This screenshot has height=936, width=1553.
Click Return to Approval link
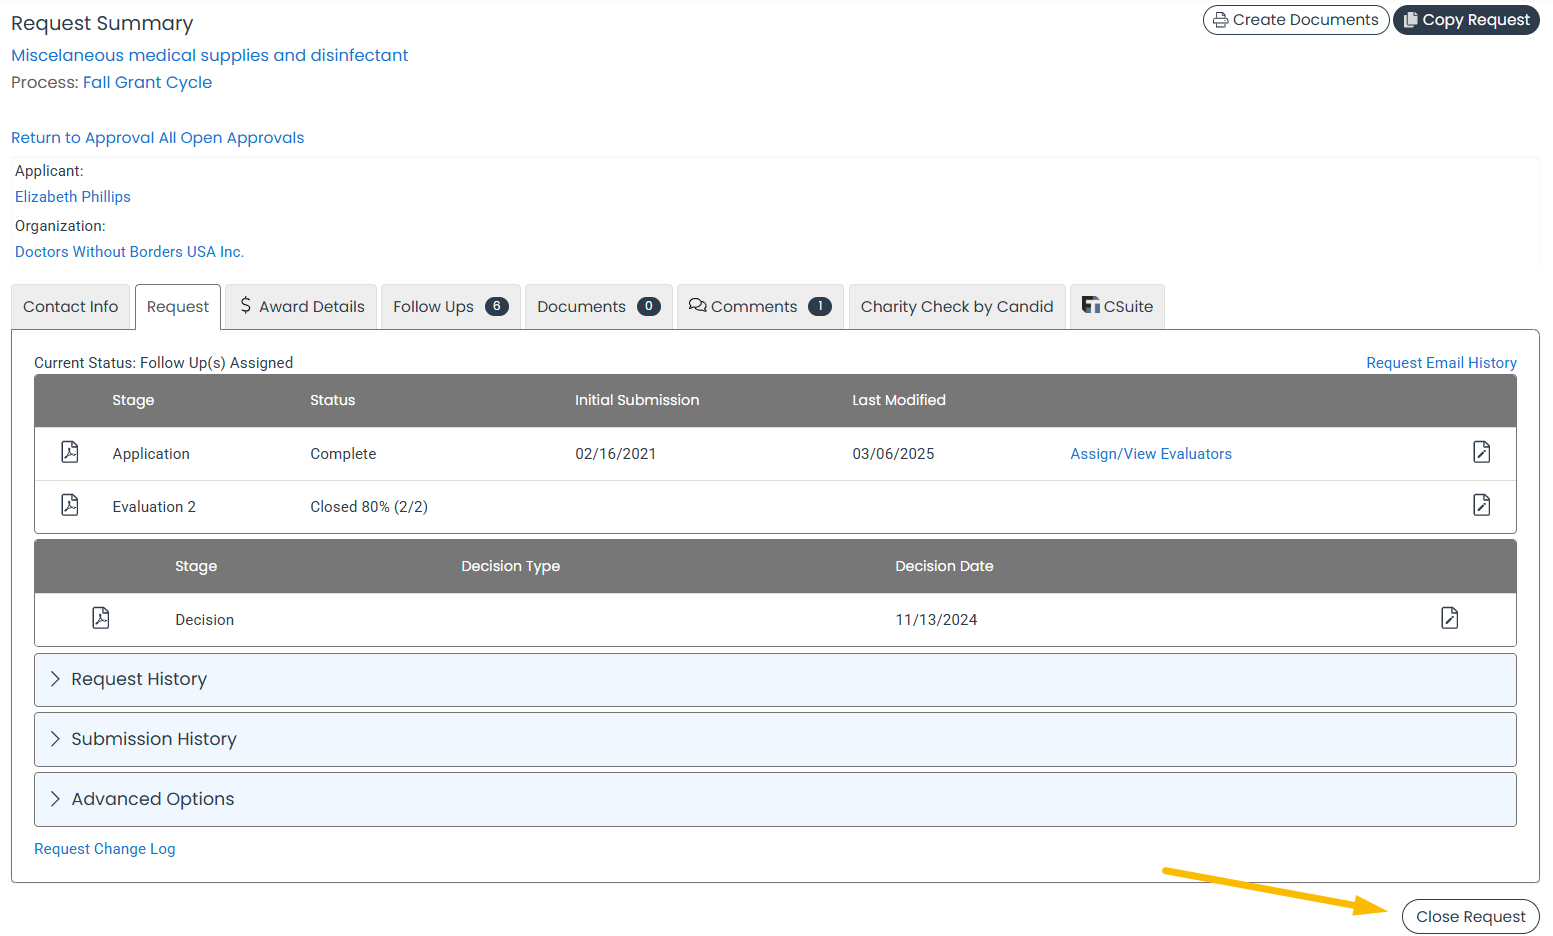pos(83,138)
